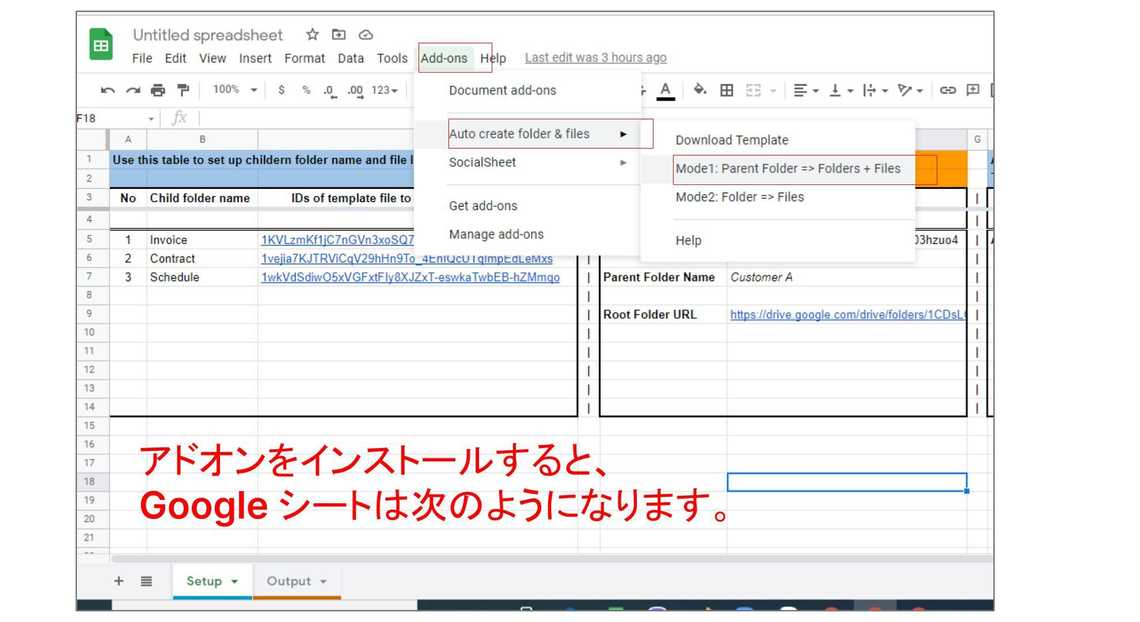Open the borders tool
This screenshot has height=622, width=1140.
(x=727, y=90)
